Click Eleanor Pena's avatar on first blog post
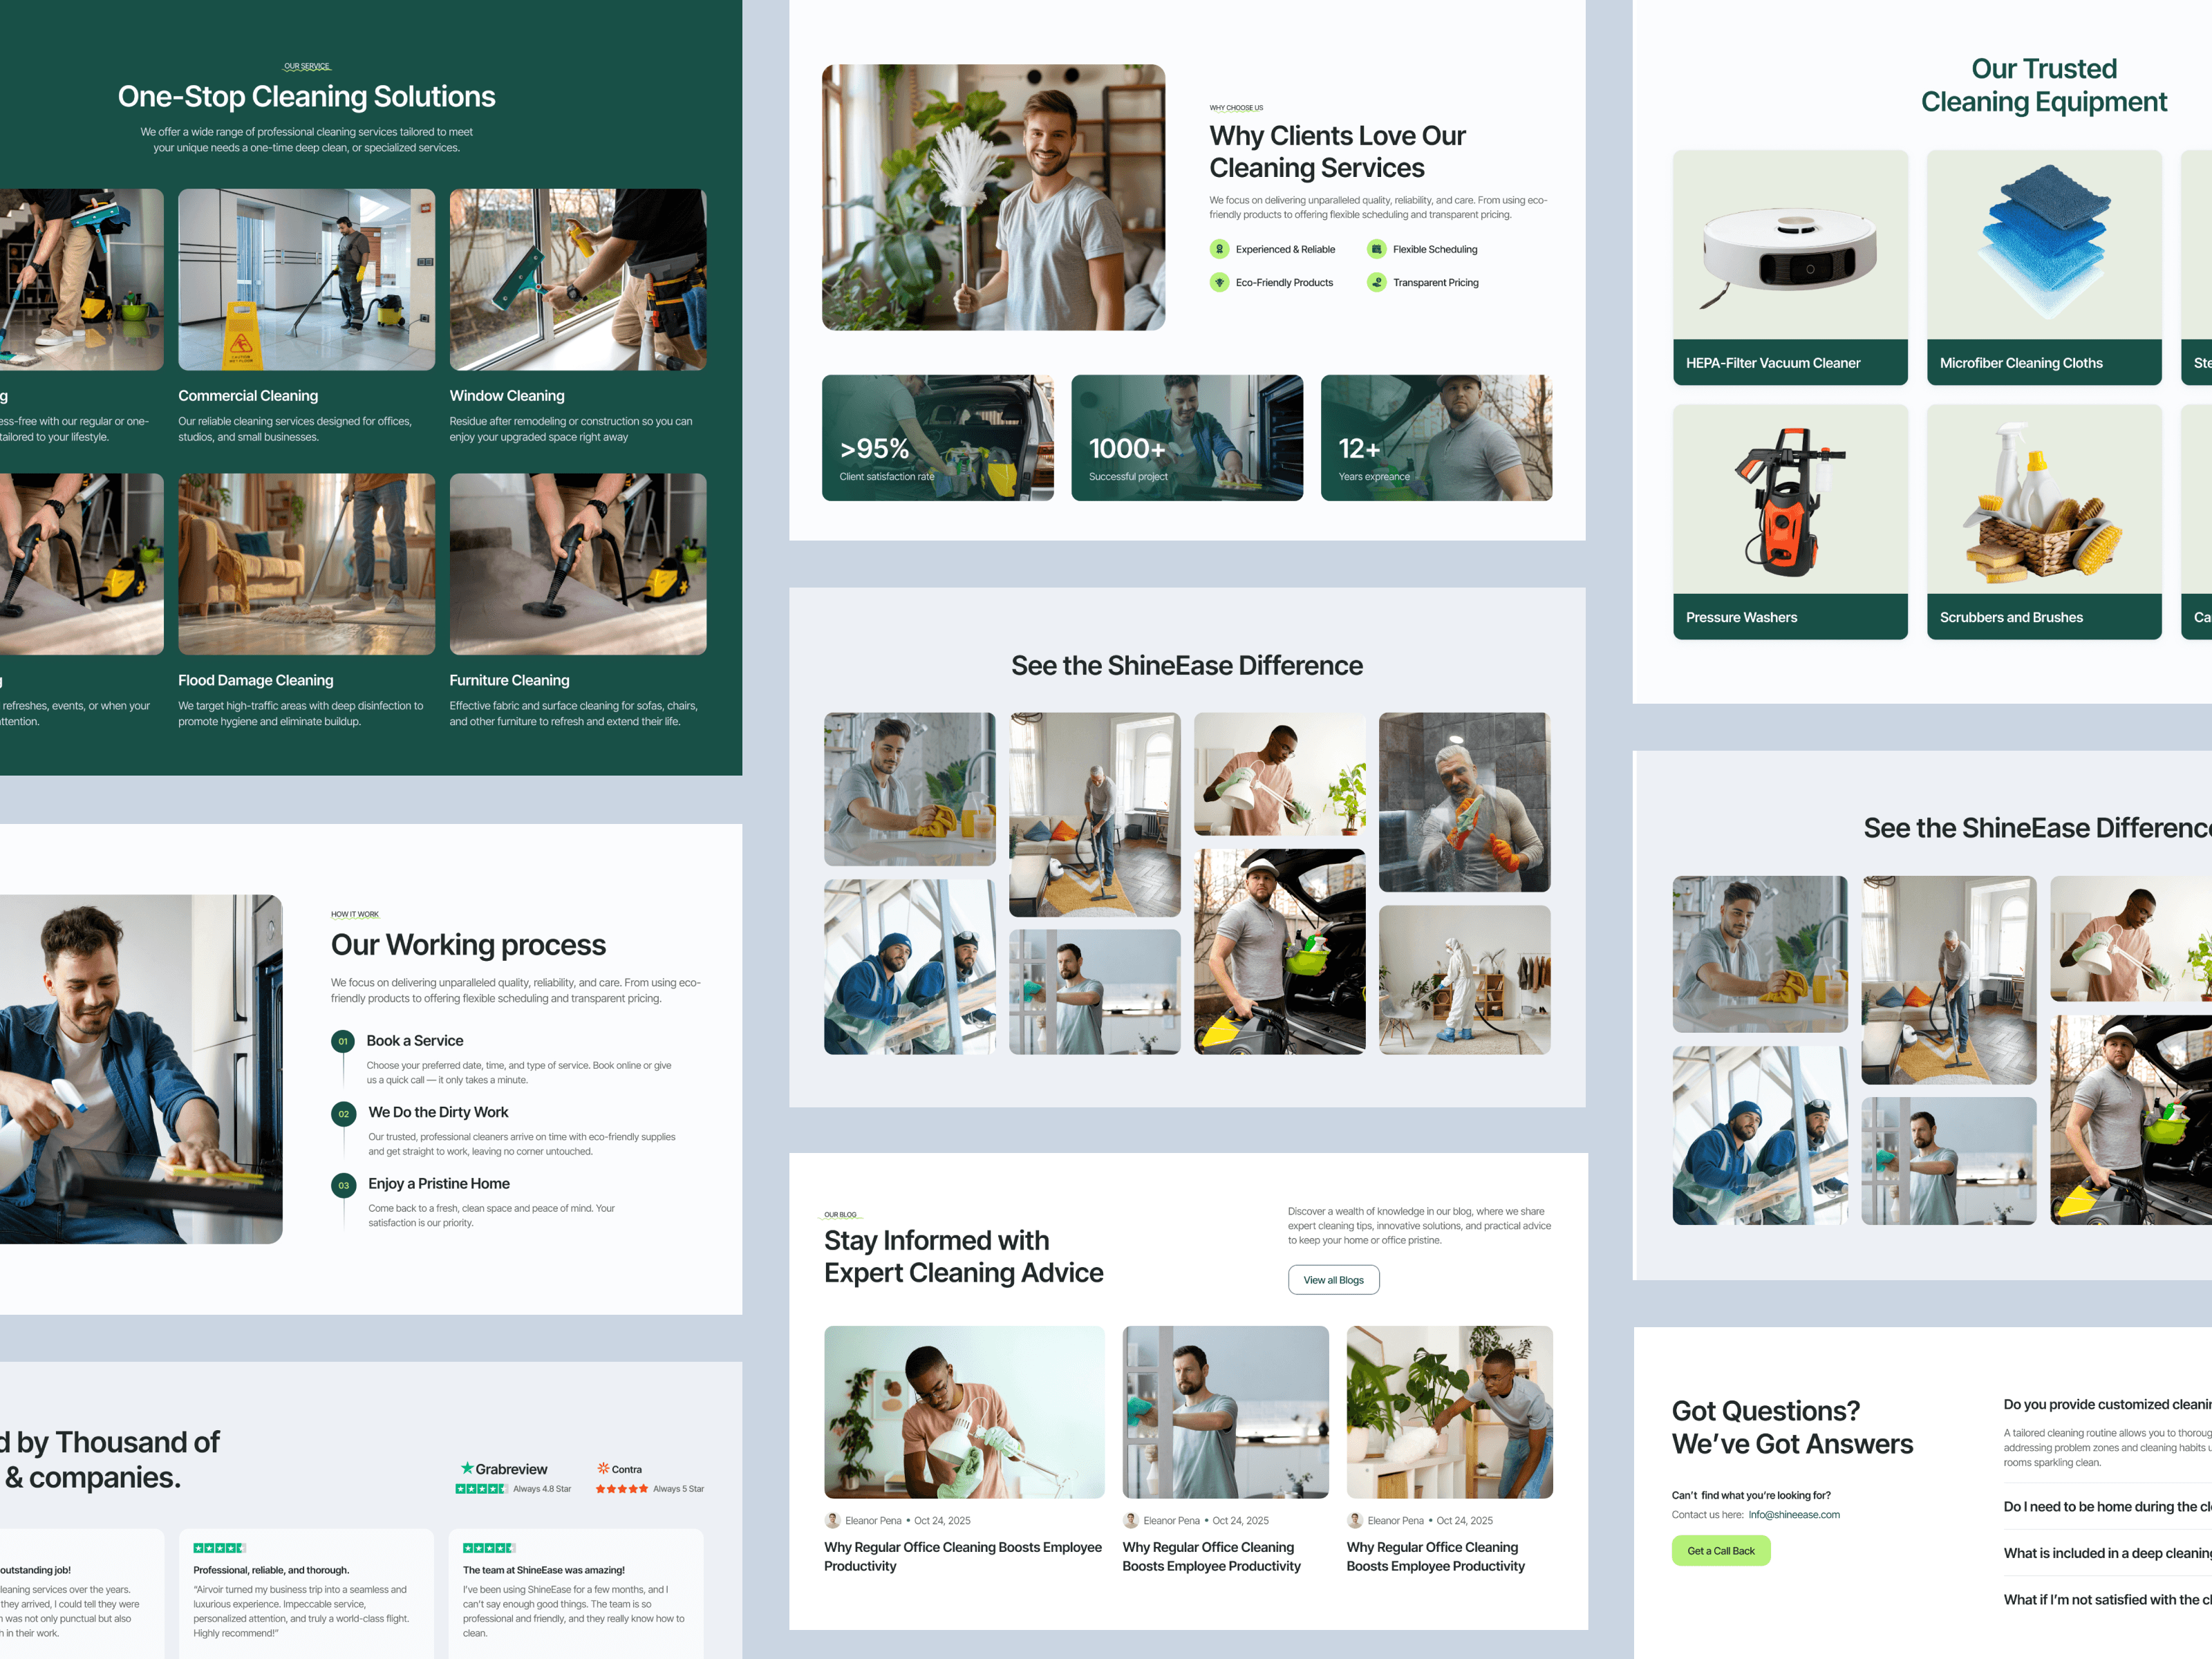The height and width of the screenshot is (1659, 2212). (832, 1520)
